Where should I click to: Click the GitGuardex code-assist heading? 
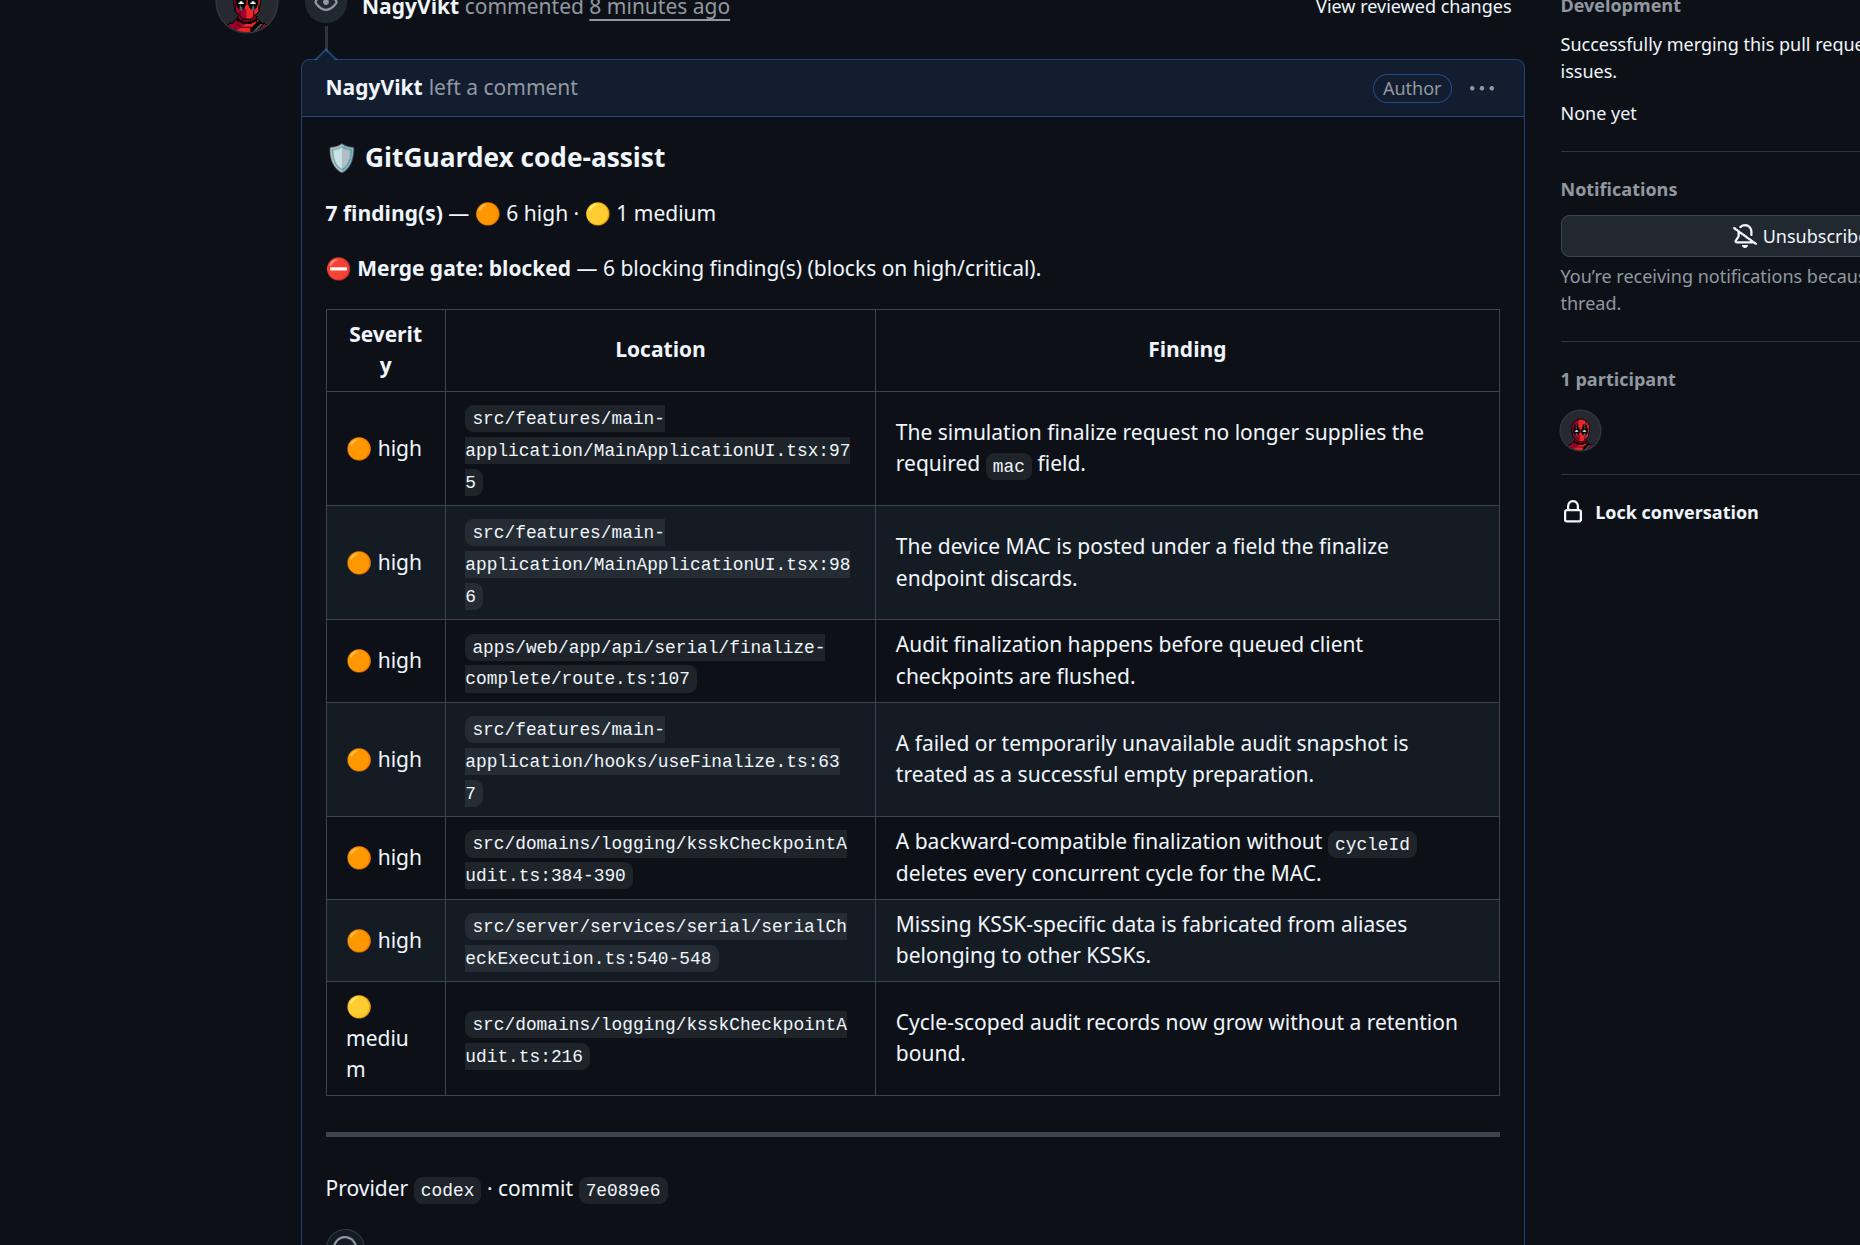click(514, 158)
